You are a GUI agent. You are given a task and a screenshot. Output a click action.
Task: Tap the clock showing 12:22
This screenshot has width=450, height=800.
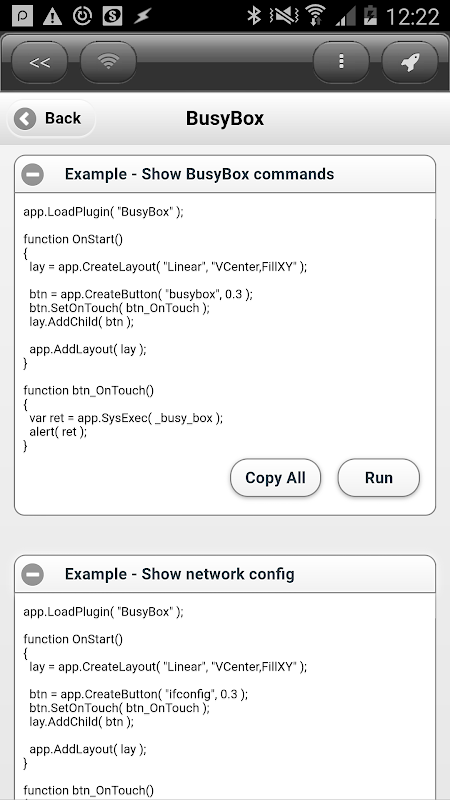(413, 16)
